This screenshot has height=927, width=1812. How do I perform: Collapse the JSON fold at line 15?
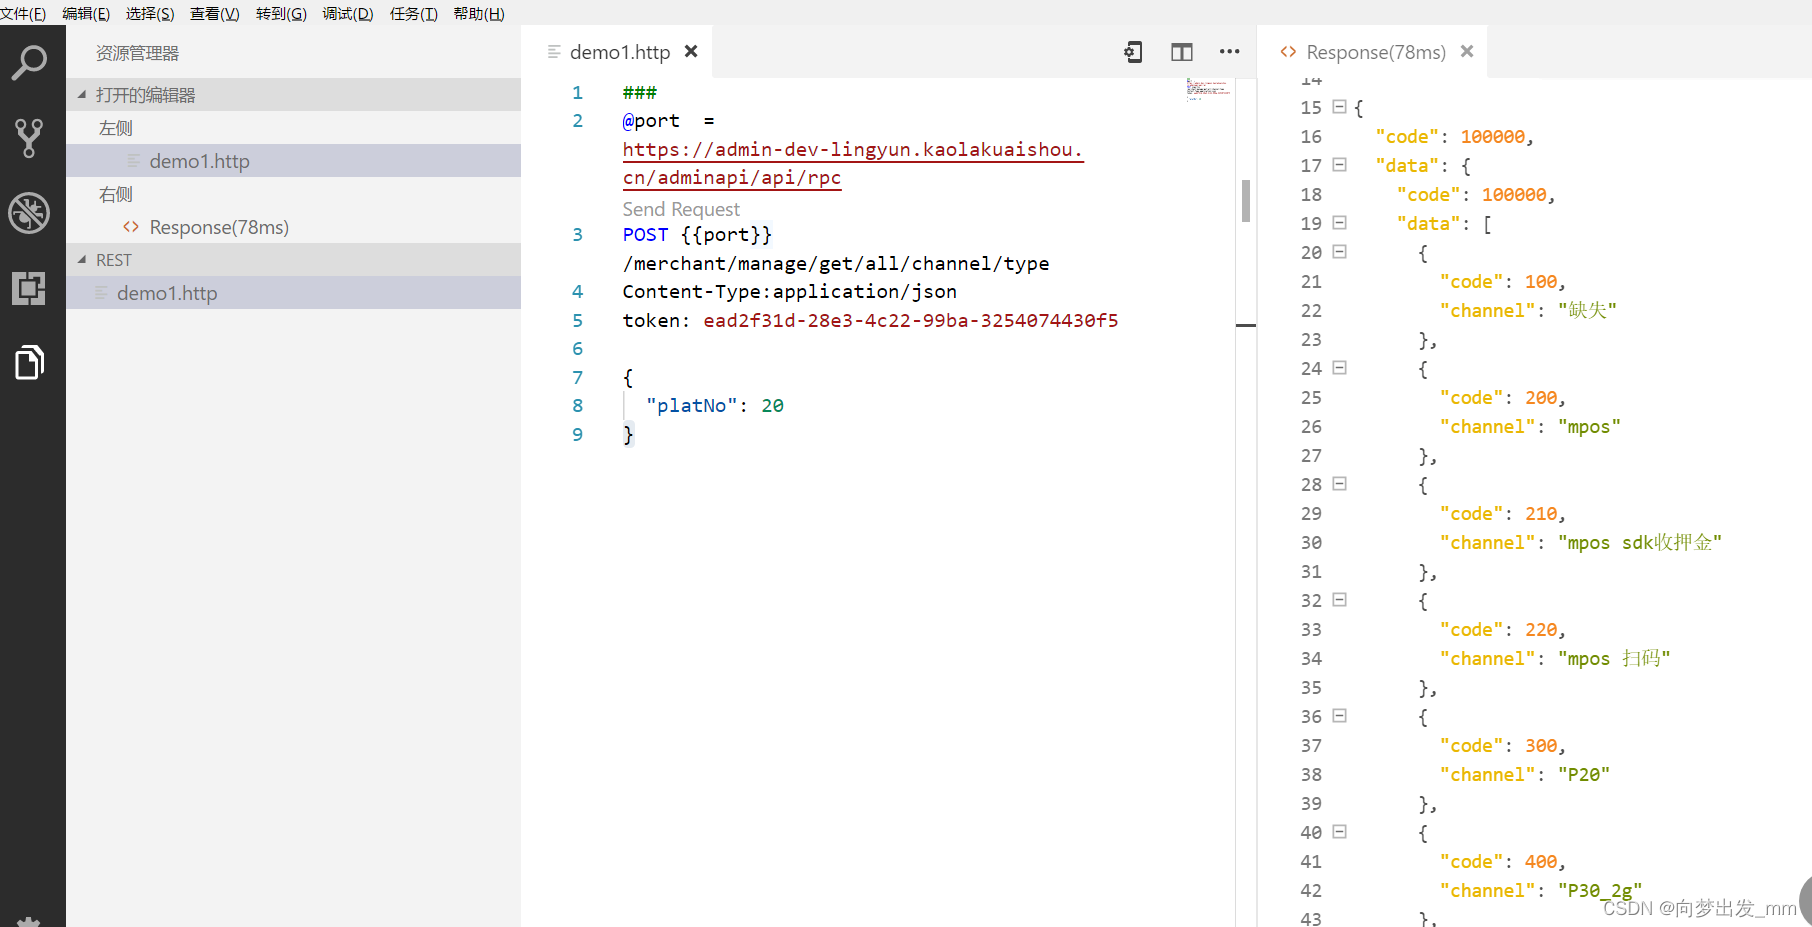pos(1340,106)
